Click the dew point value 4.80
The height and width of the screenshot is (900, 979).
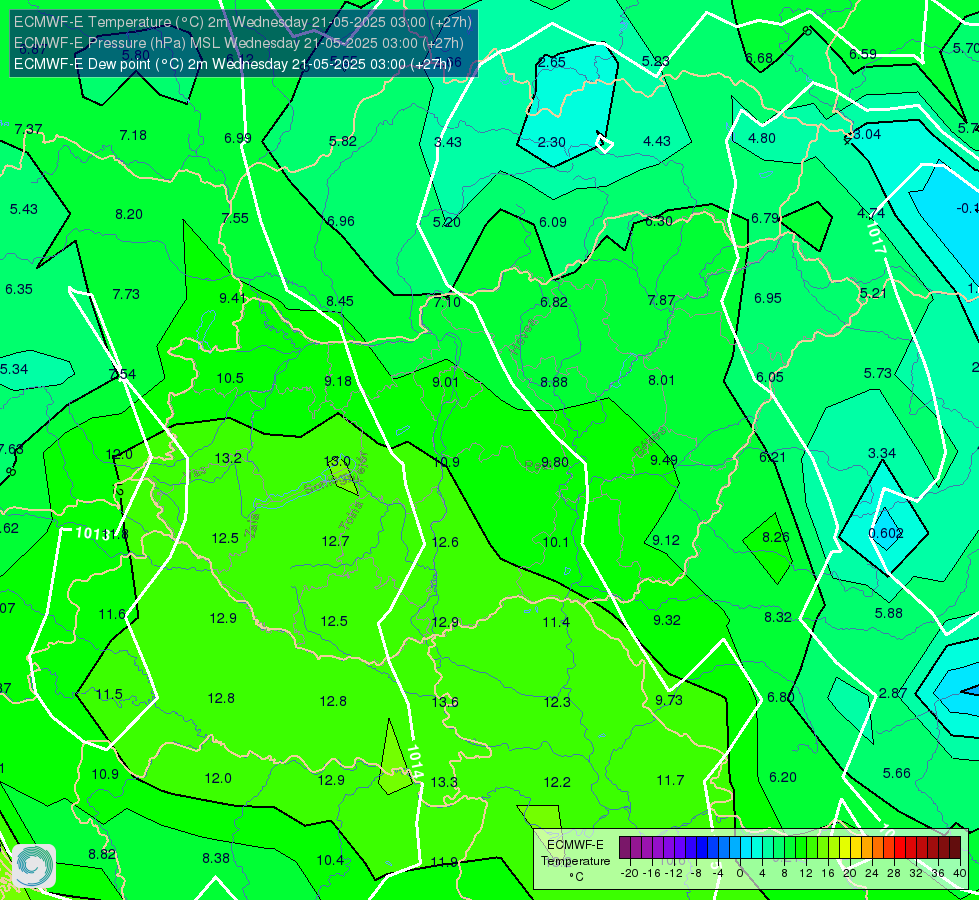click(x=762, y=138)
